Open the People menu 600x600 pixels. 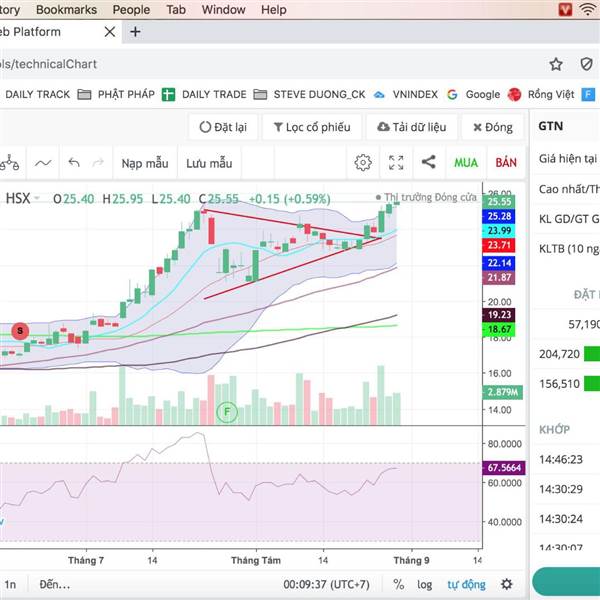coord(131,9)
